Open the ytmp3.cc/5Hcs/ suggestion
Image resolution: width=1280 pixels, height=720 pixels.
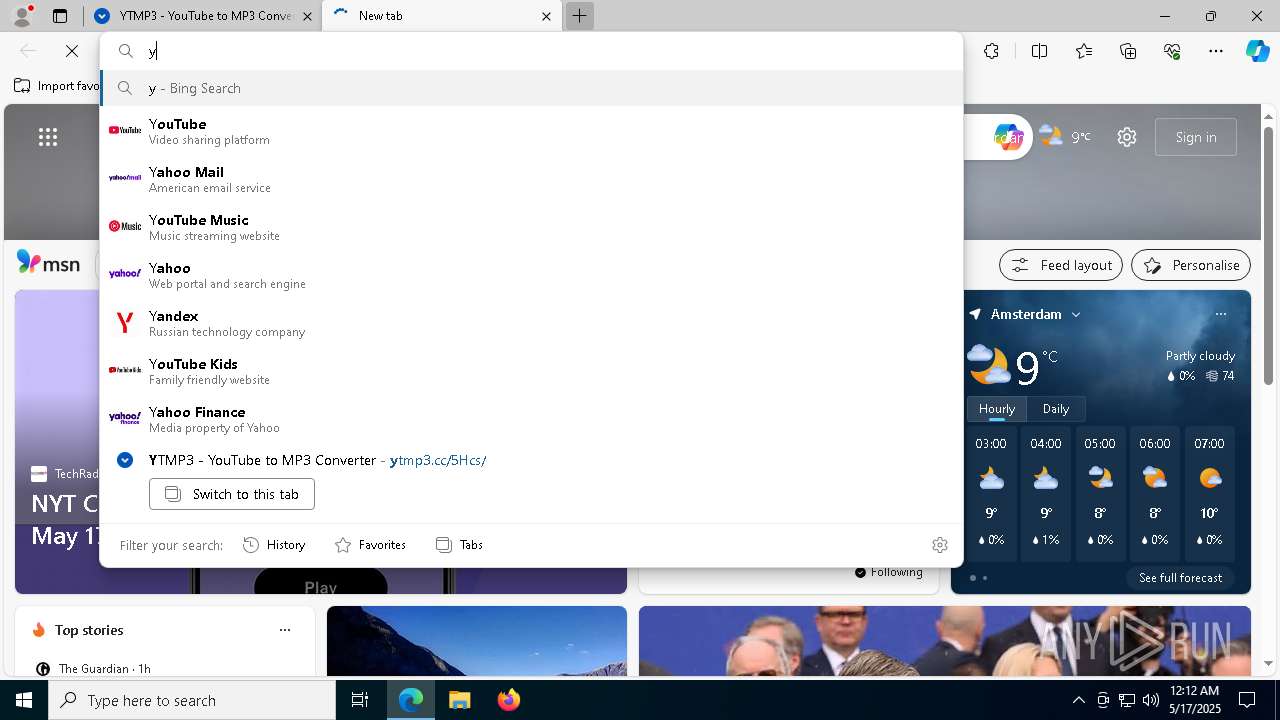point(531,460)
